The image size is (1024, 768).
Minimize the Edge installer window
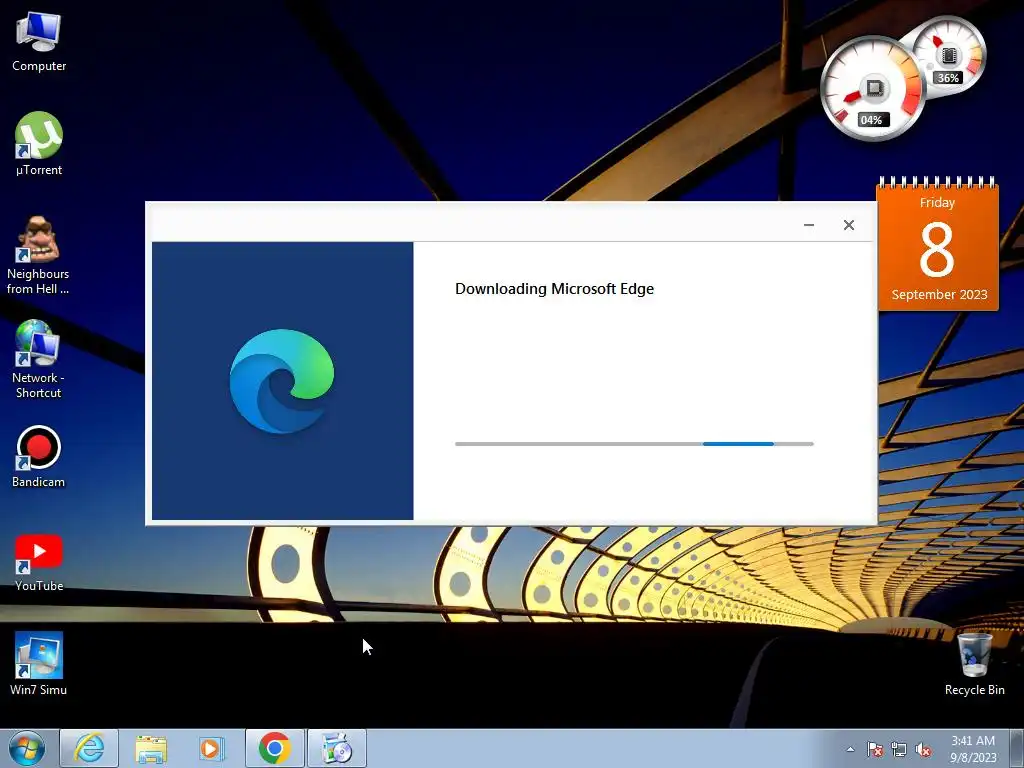coord(808,225)
